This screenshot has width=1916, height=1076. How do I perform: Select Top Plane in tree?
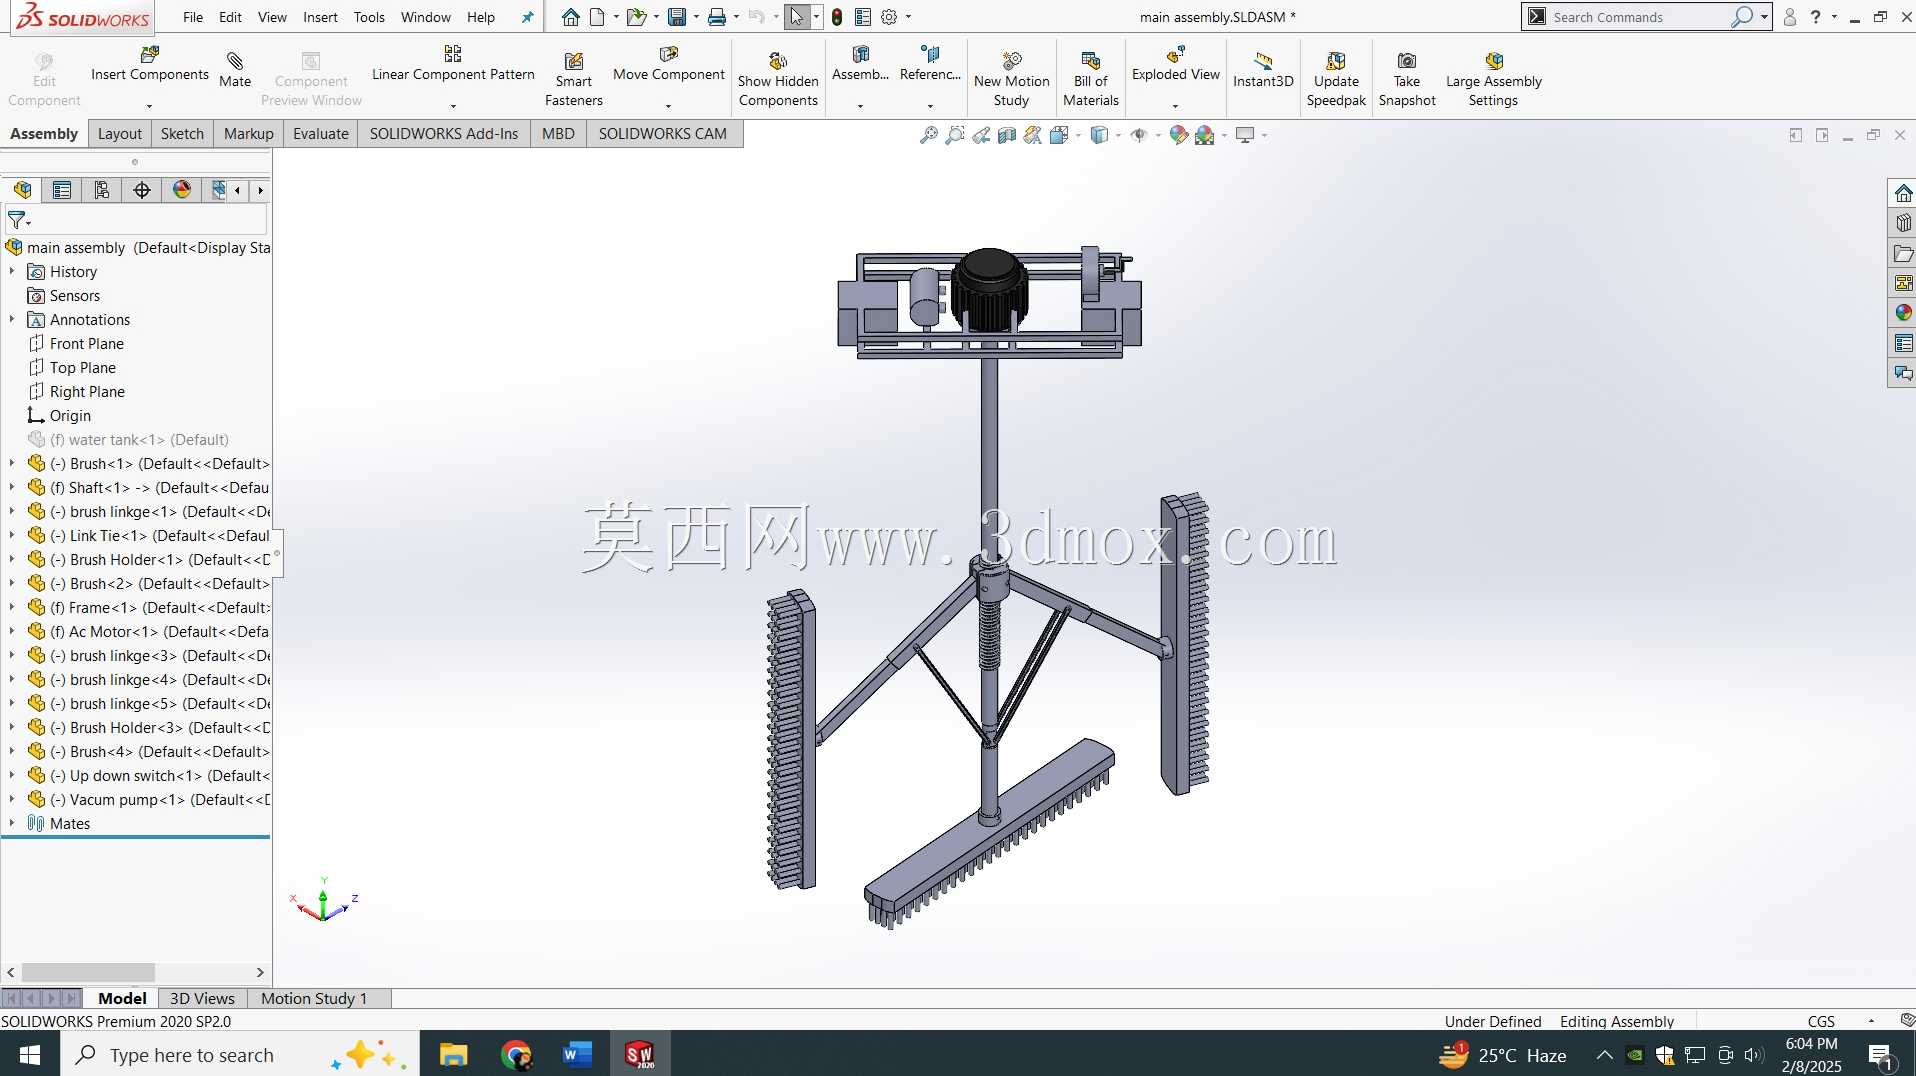(83, 368)
